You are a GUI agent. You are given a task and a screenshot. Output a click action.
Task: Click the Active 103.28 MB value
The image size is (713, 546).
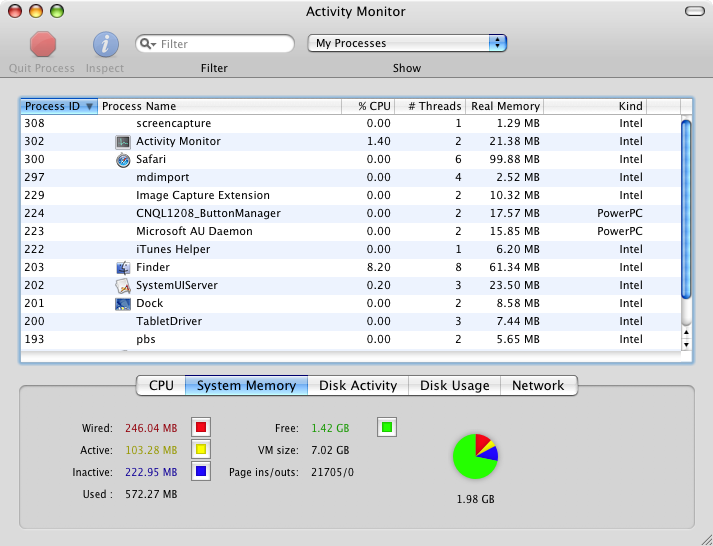(x=151, y=450)
